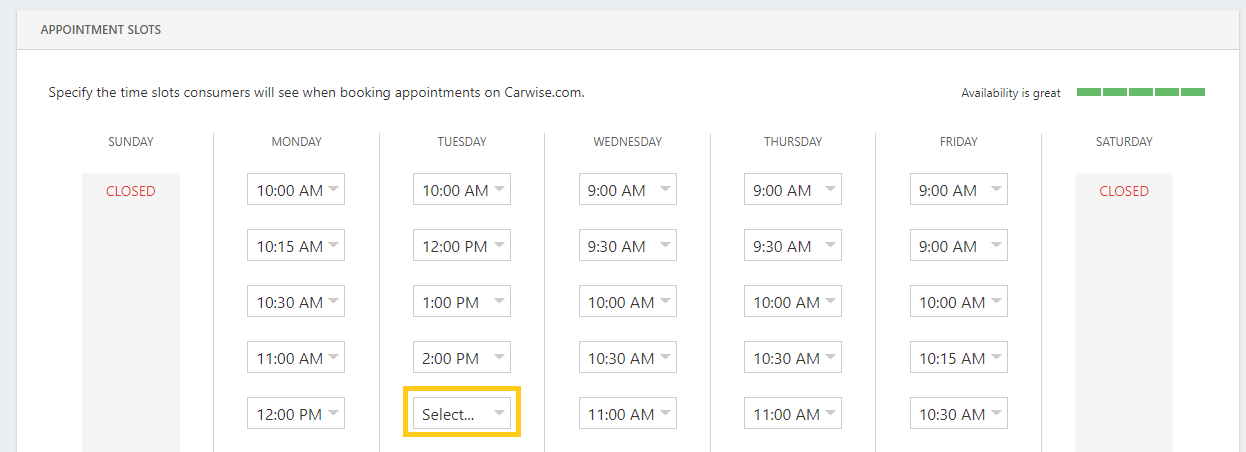Open Tuesday 10:00 AM slot dropdown

[x=462, y=190]
